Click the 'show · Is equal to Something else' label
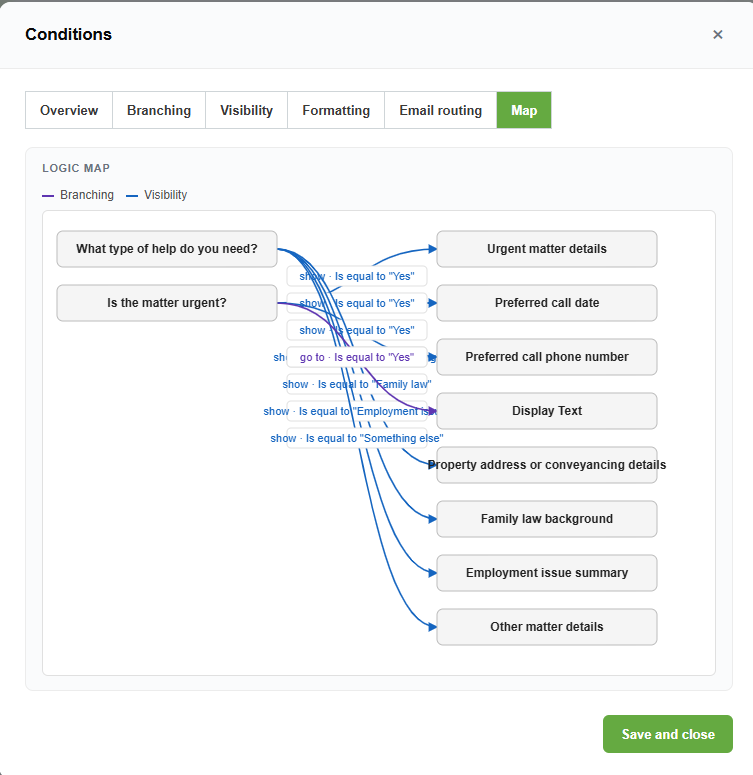This screenshot has width=753, height=775. (x=357, y=438)
